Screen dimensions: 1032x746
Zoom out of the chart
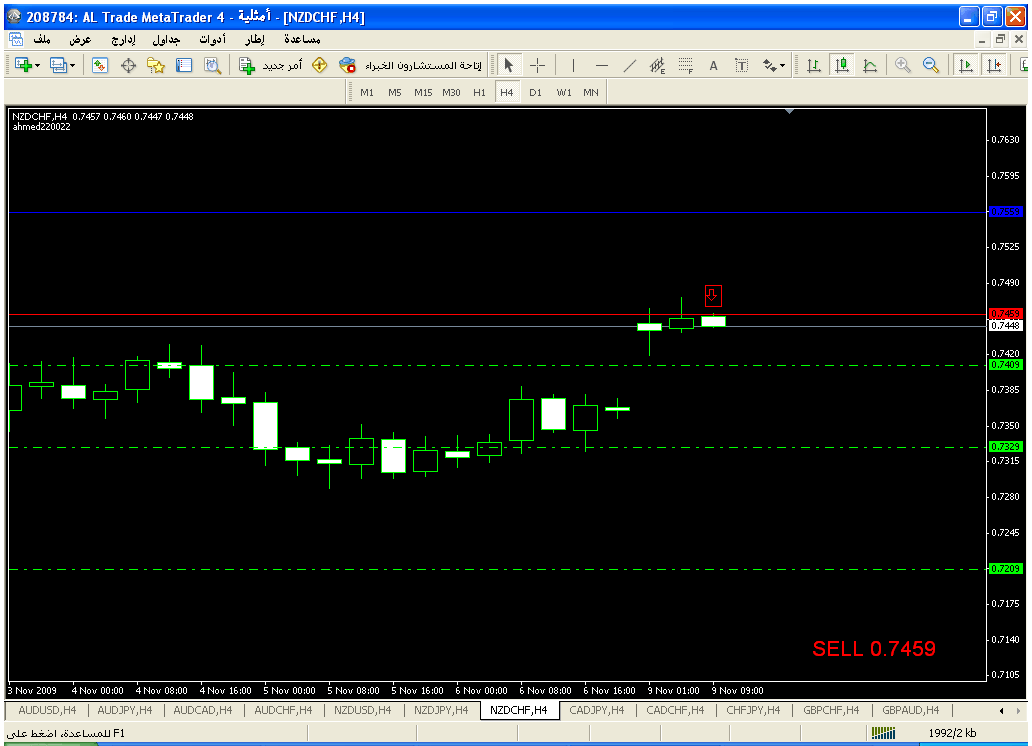pyautogui.click(x=931, y=65)
